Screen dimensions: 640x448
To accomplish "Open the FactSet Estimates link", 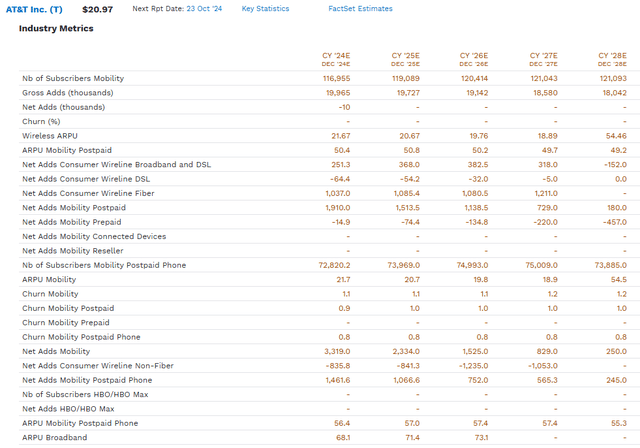I will (360, 9).
